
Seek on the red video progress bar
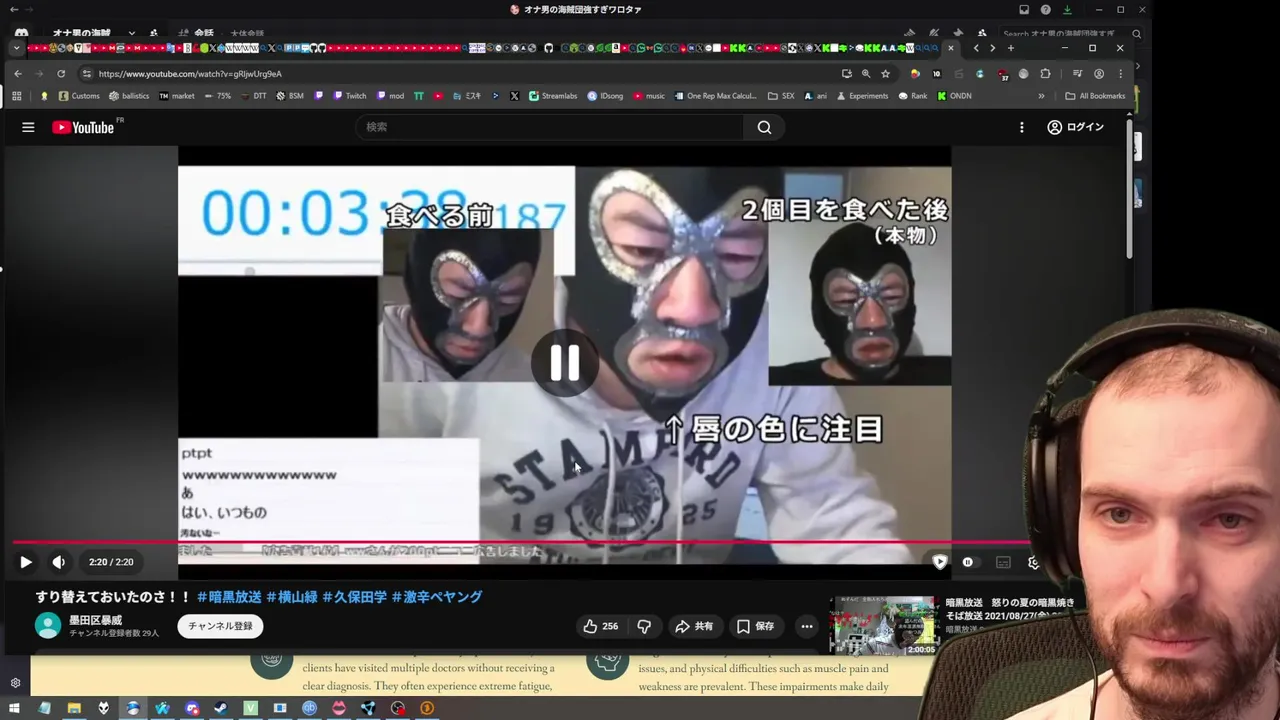point(520,542)
